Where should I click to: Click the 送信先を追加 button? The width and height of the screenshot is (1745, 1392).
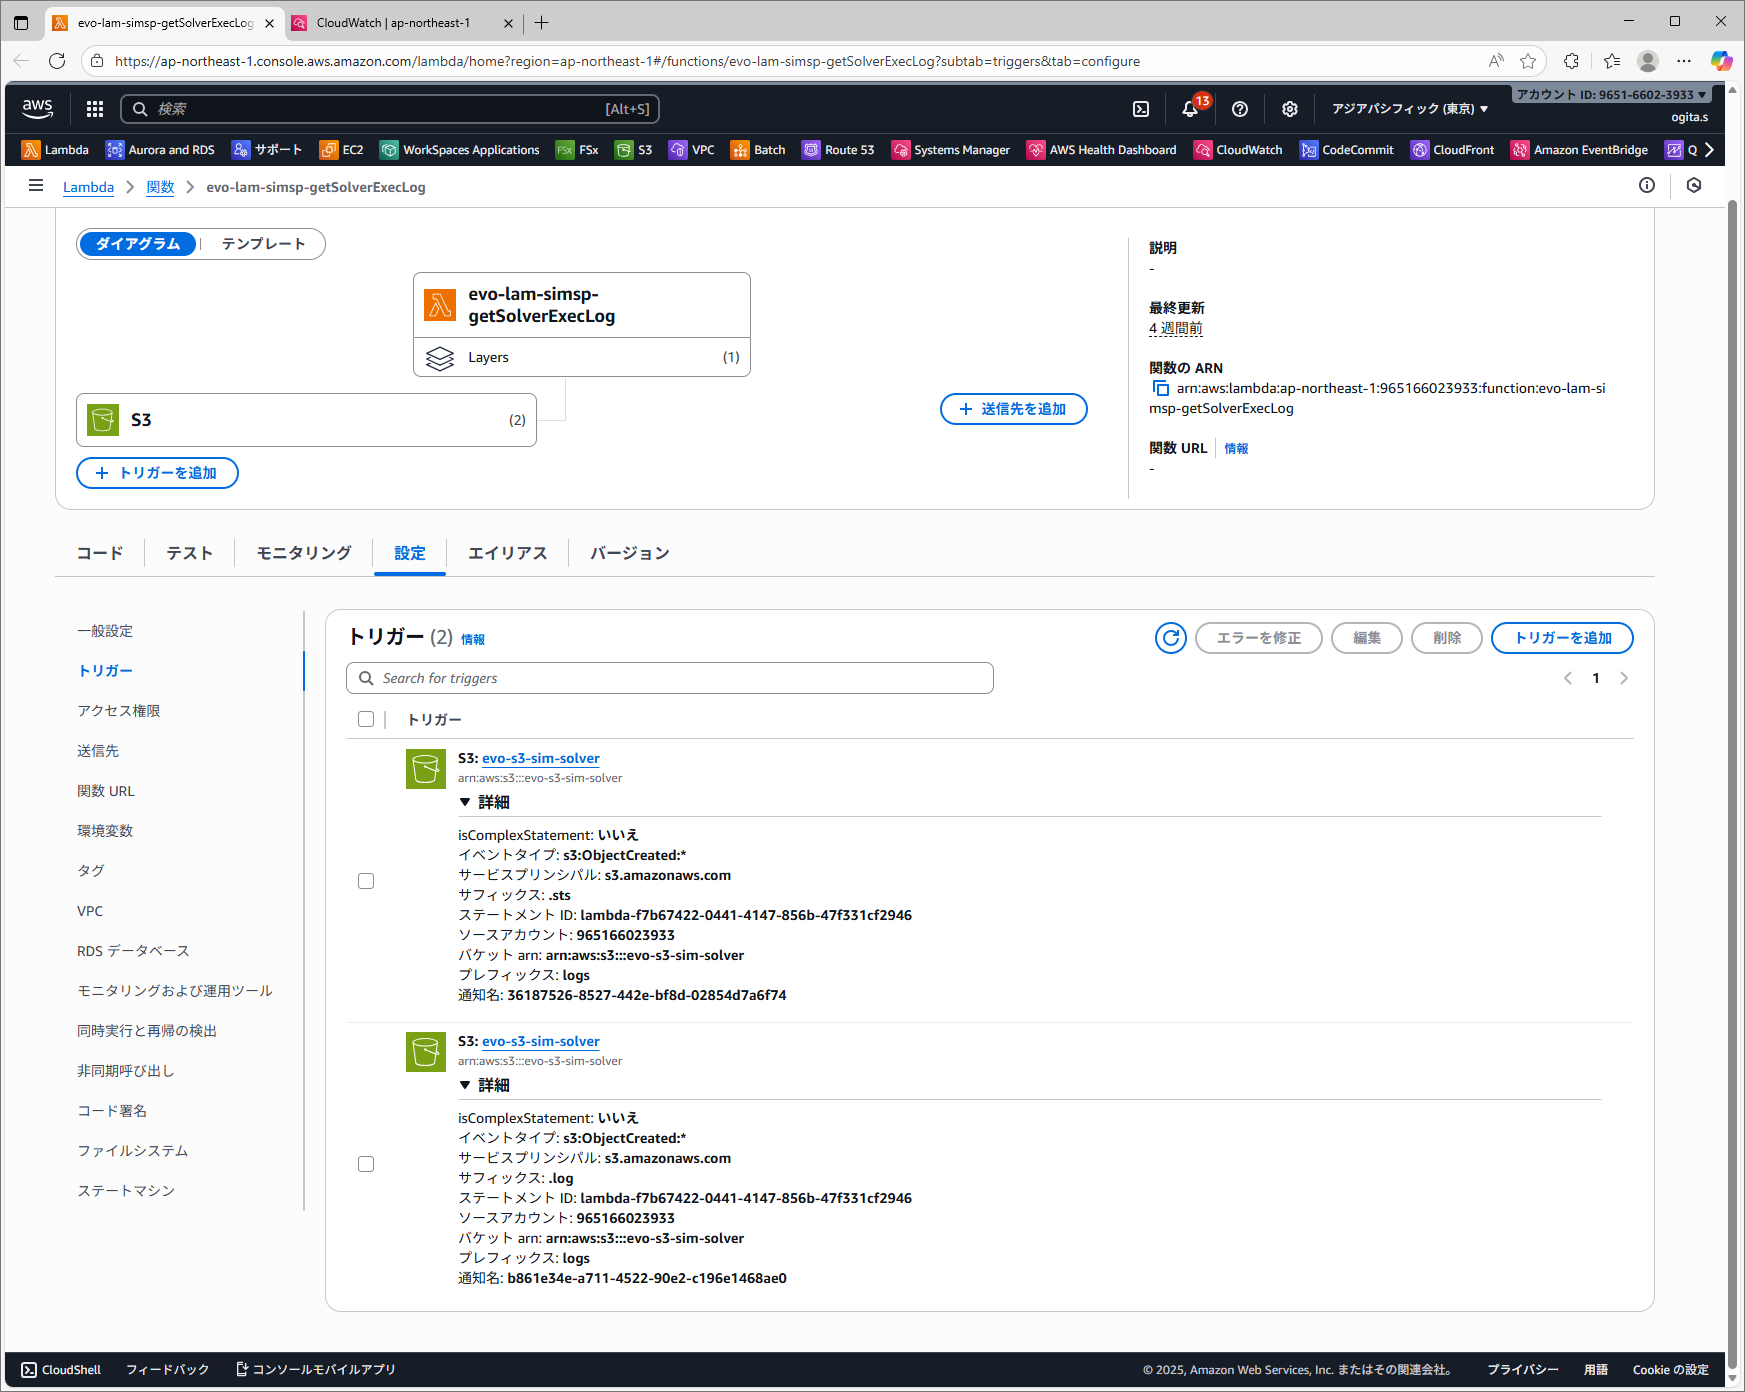tap(1013, 409)
